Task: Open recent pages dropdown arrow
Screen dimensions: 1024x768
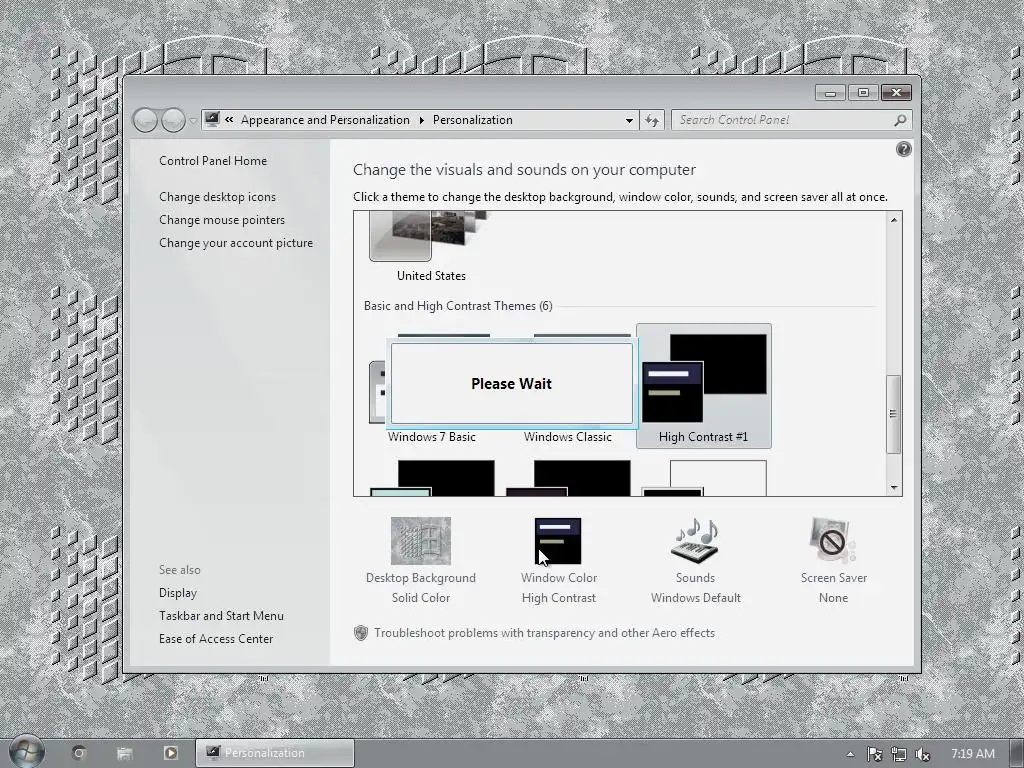Action: 193,121
